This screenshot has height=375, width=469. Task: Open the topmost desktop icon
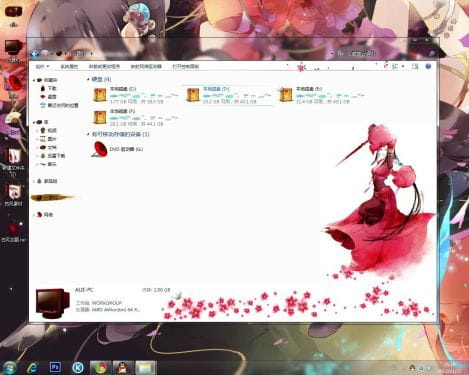click(13, 15)
